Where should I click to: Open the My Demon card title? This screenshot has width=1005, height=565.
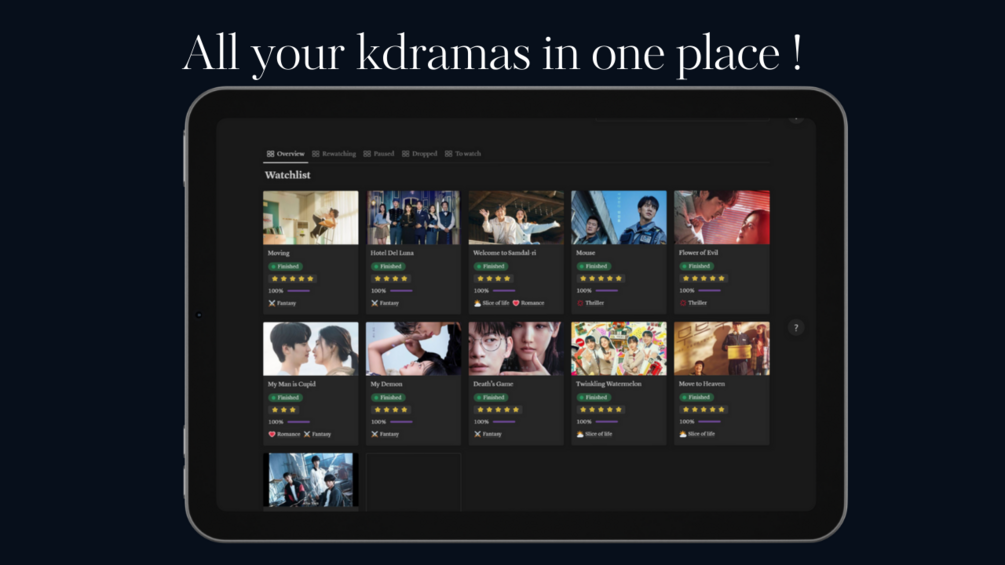386,384
